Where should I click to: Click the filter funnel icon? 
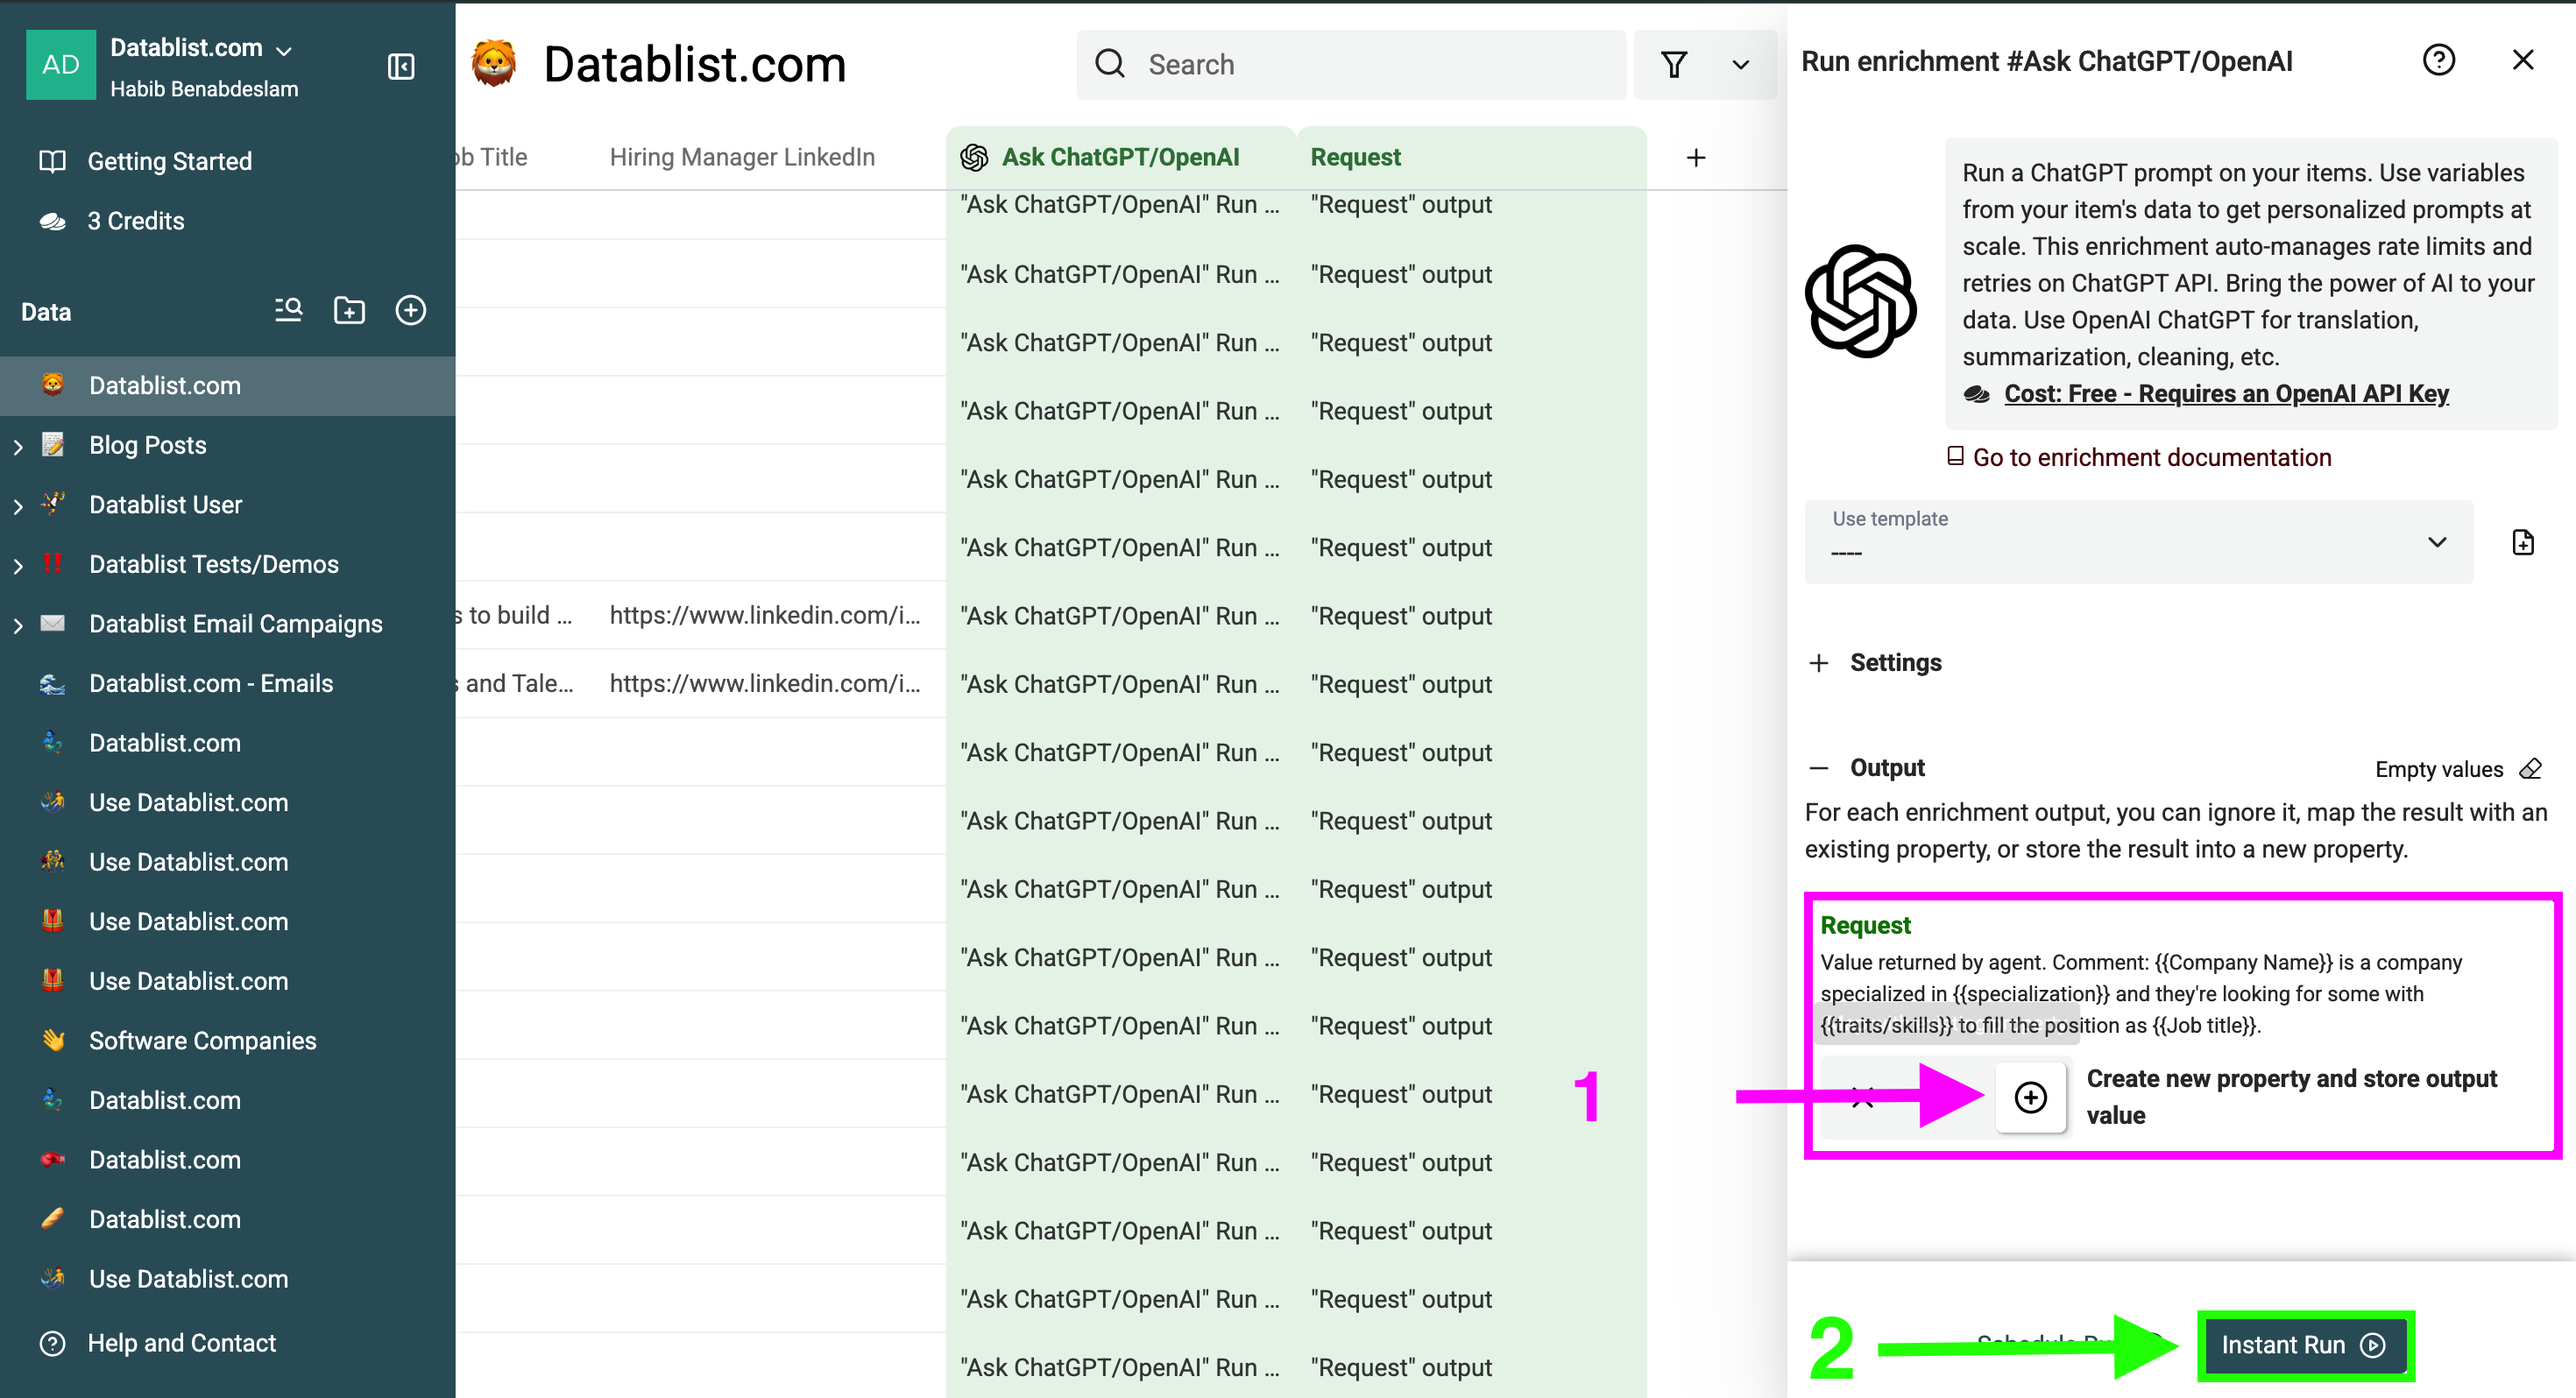(x=1674, y=65)
